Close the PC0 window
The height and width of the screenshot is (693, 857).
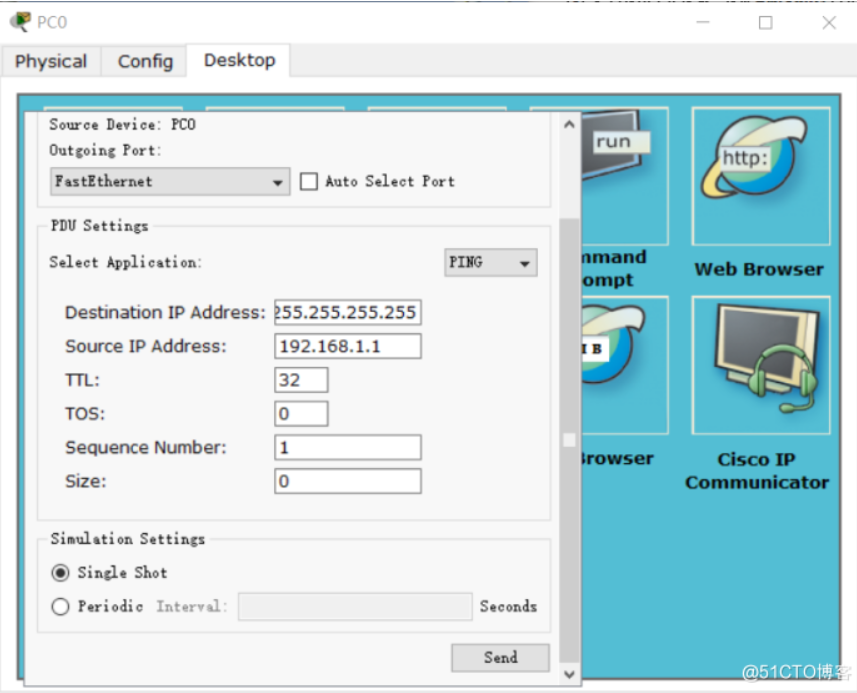(829, 22)
